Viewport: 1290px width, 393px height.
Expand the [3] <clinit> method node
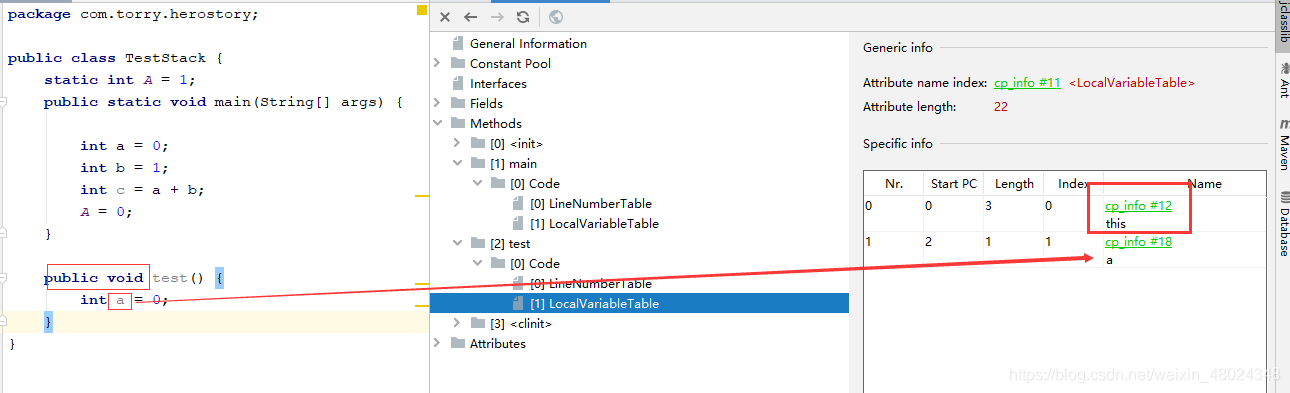pos(457,323)
